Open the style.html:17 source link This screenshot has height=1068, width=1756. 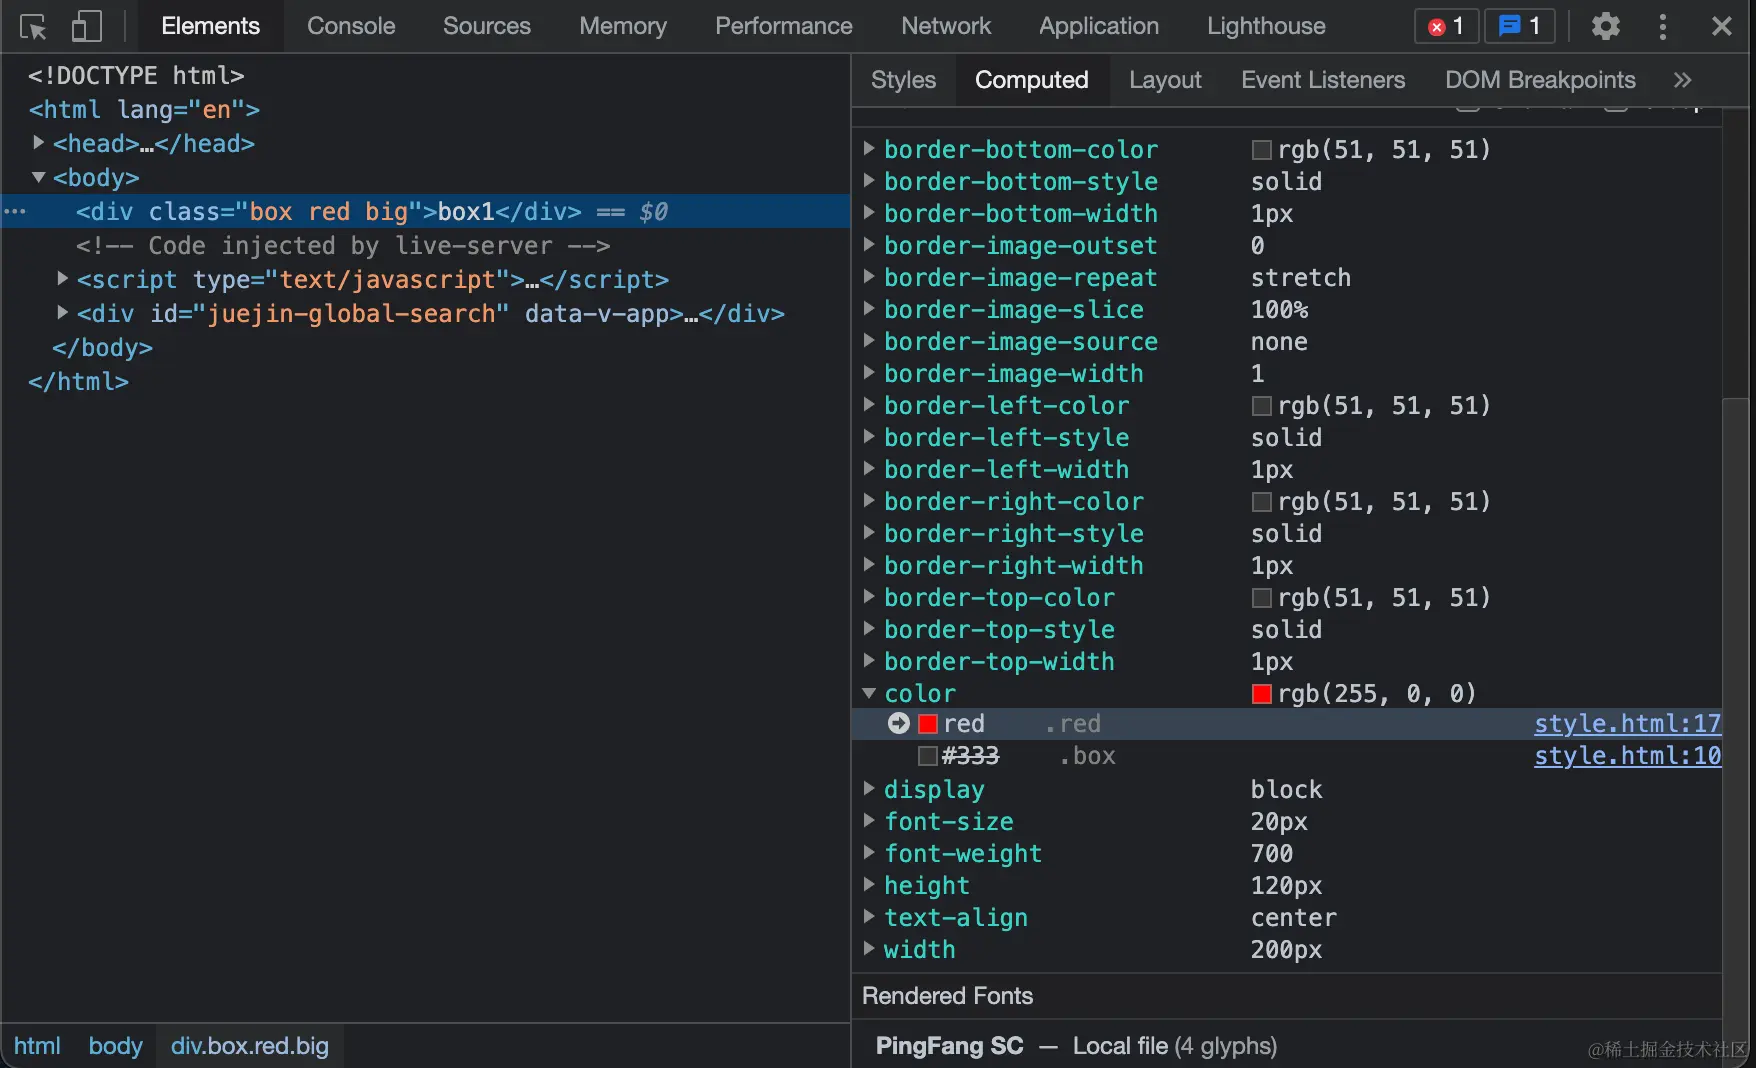[1627, 723]
